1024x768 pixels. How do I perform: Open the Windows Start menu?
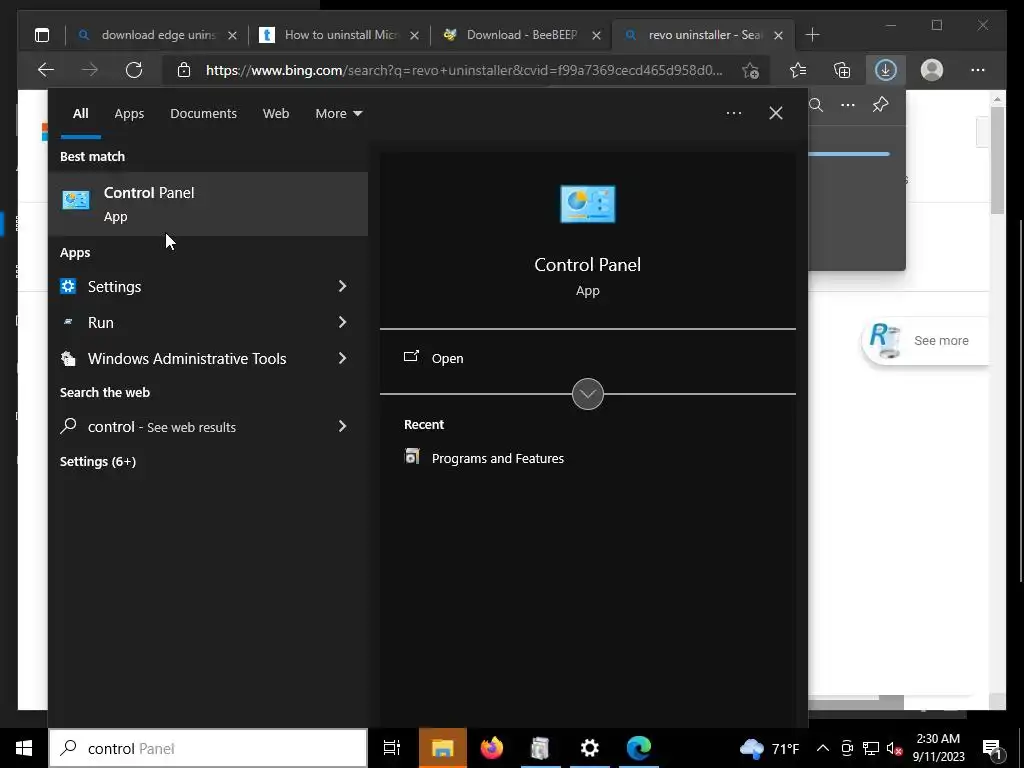tap(24, 748)
